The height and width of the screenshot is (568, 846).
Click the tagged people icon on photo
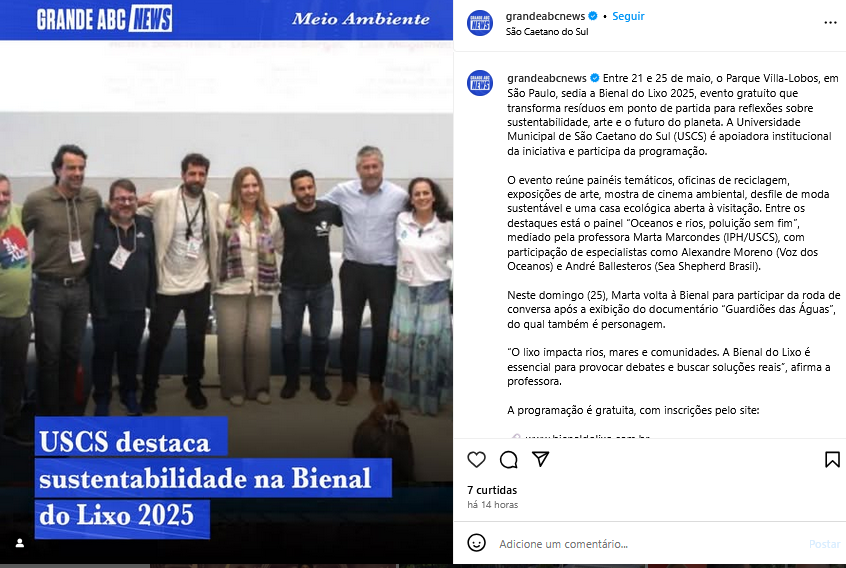click(x=20, y=543)
